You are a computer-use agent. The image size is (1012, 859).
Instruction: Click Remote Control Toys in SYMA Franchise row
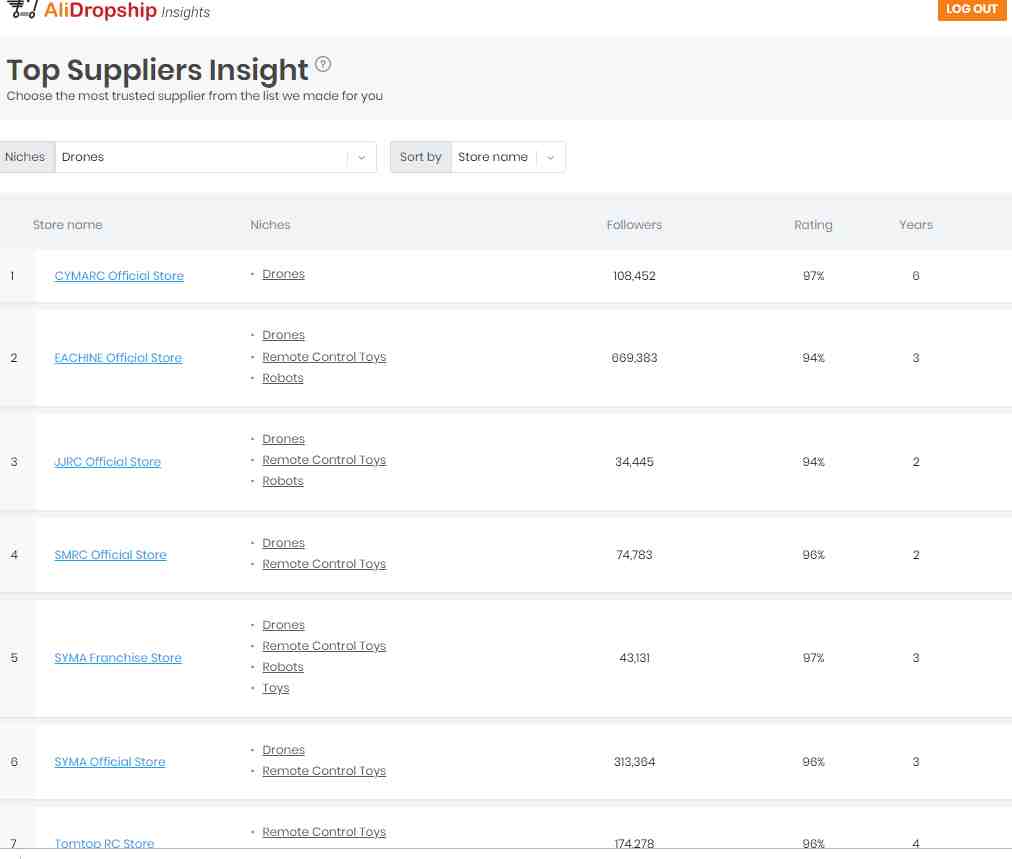[324, 645]
